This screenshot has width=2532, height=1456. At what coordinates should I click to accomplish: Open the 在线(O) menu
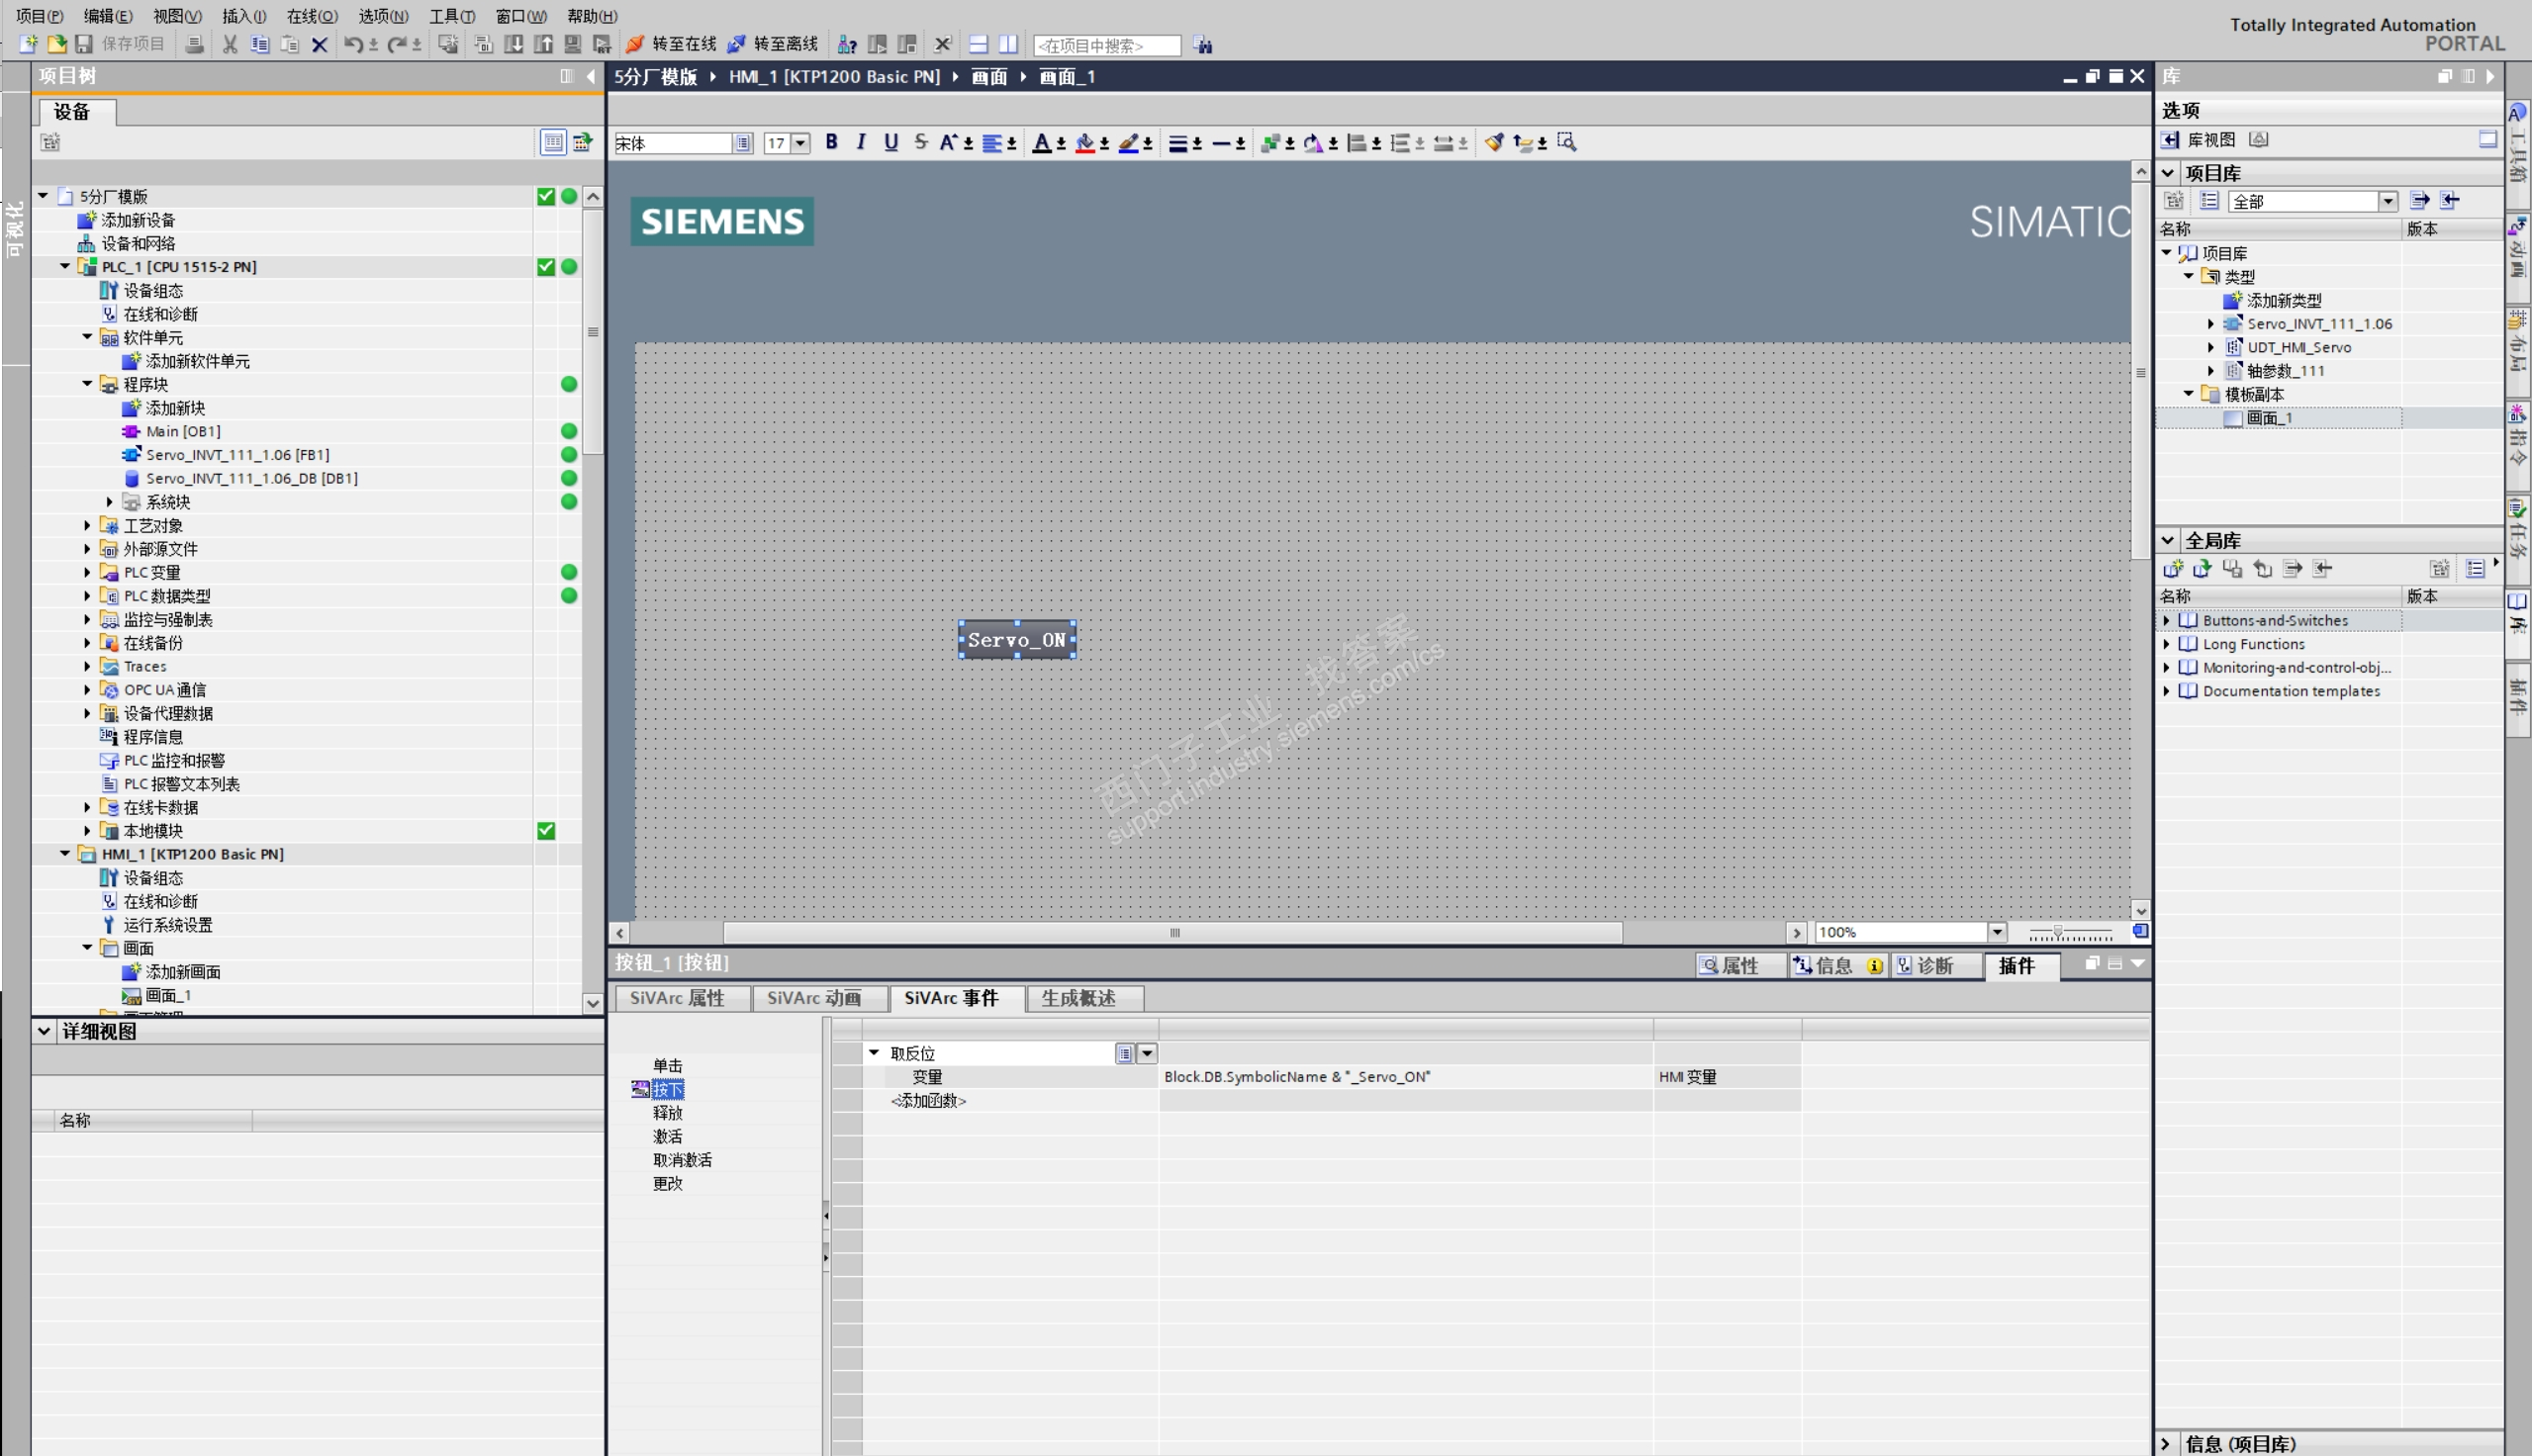(311, 16)
